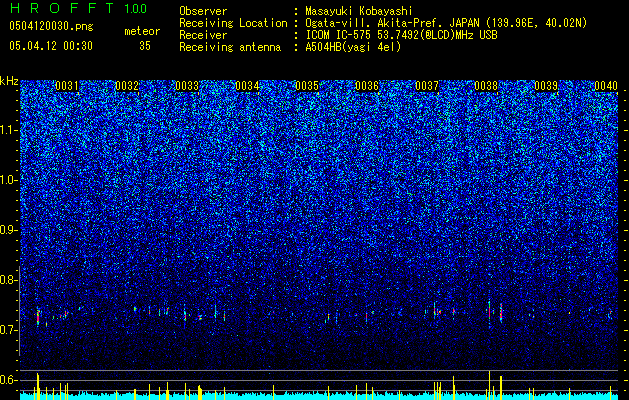Click the Observer label
This screenshot has height=400, width=629.
(x=203, y=11)
